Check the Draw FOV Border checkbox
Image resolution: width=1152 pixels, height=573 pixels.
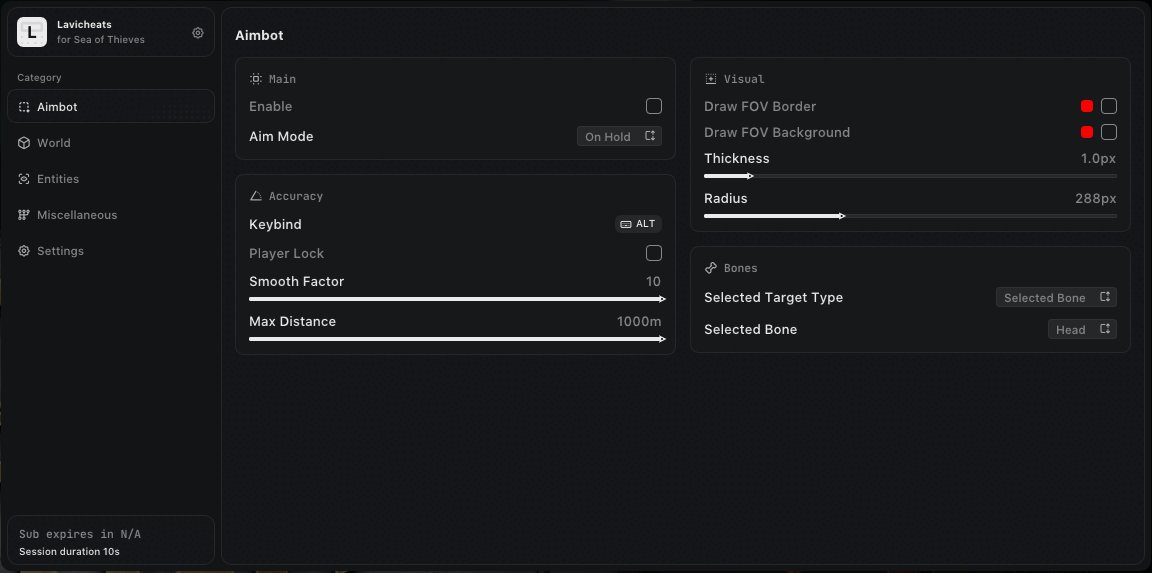point(1109,106)
